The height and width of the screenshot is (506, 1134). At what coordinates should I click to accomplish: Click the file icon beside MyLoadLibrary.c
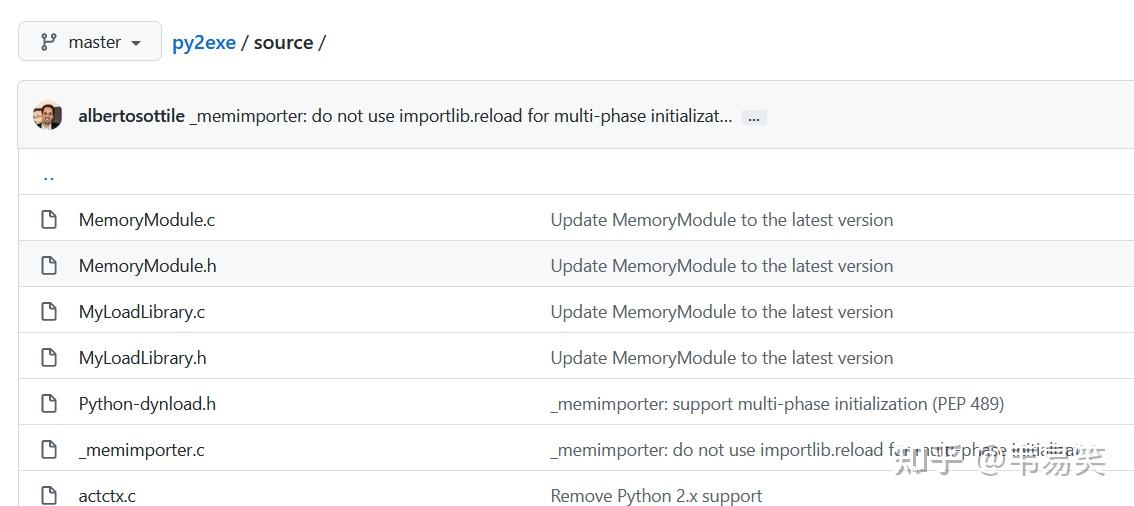click(x=48, y=312)
